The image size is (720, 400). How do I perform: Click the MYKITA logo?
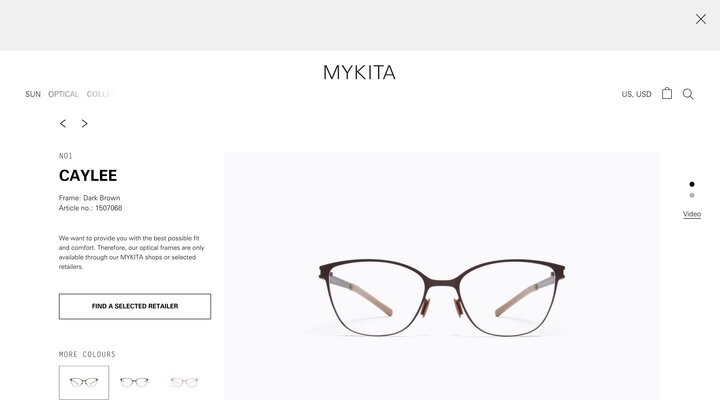[x=359, y=73]
